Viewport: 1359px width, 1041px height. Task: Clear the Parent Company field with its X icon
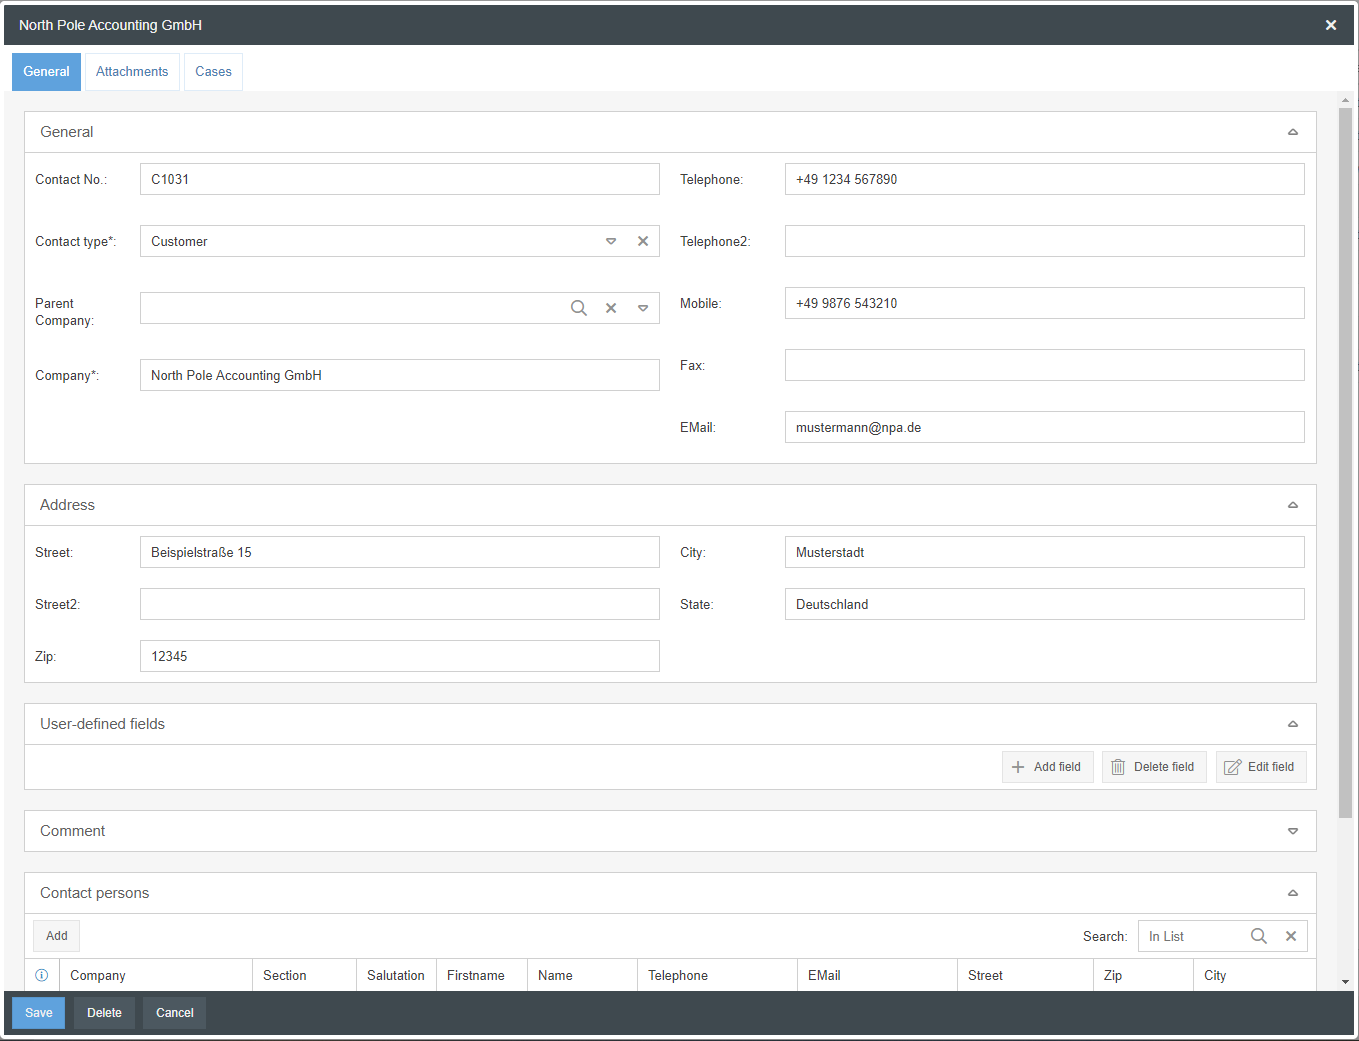click(x=611, y=308)
